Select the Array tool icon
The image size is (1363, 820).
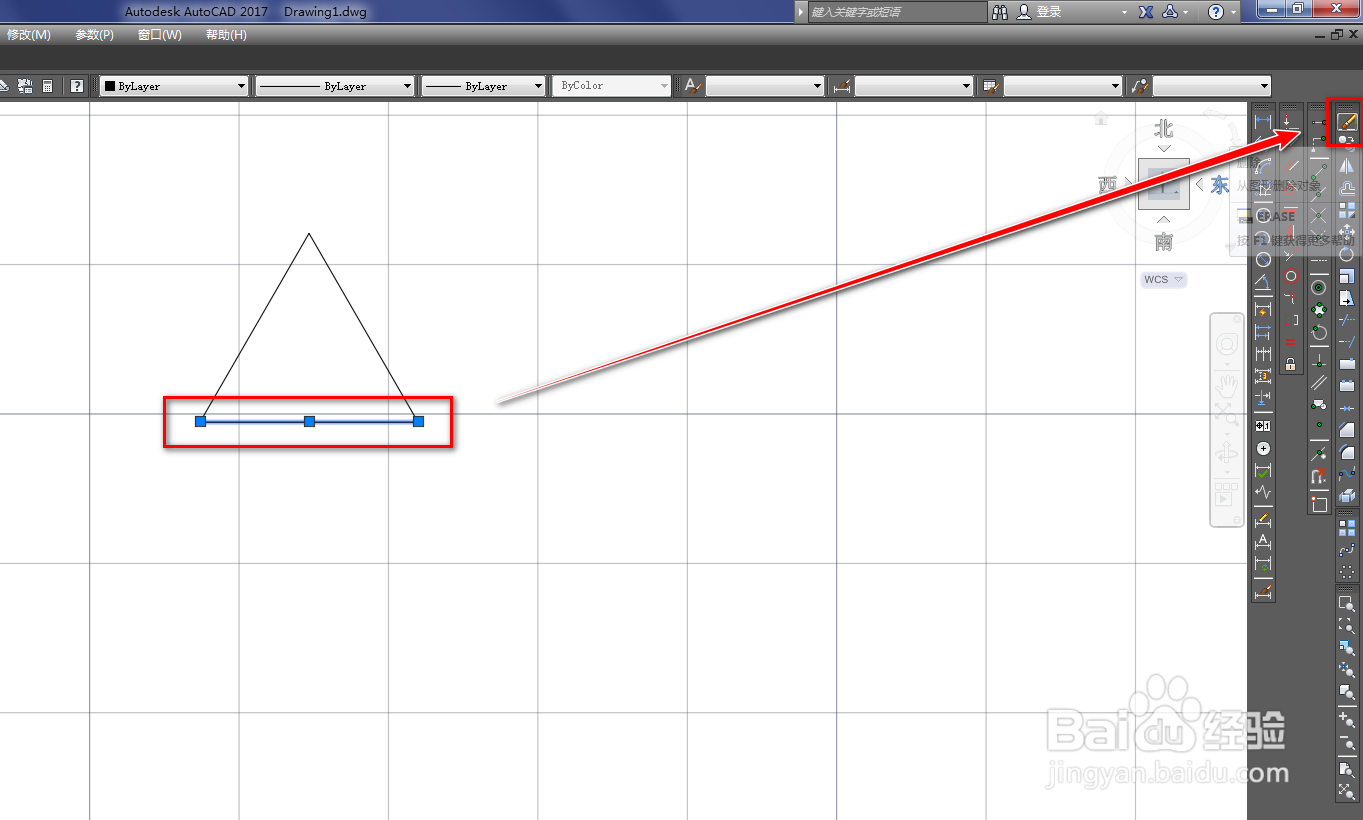tap(1346, 210)
